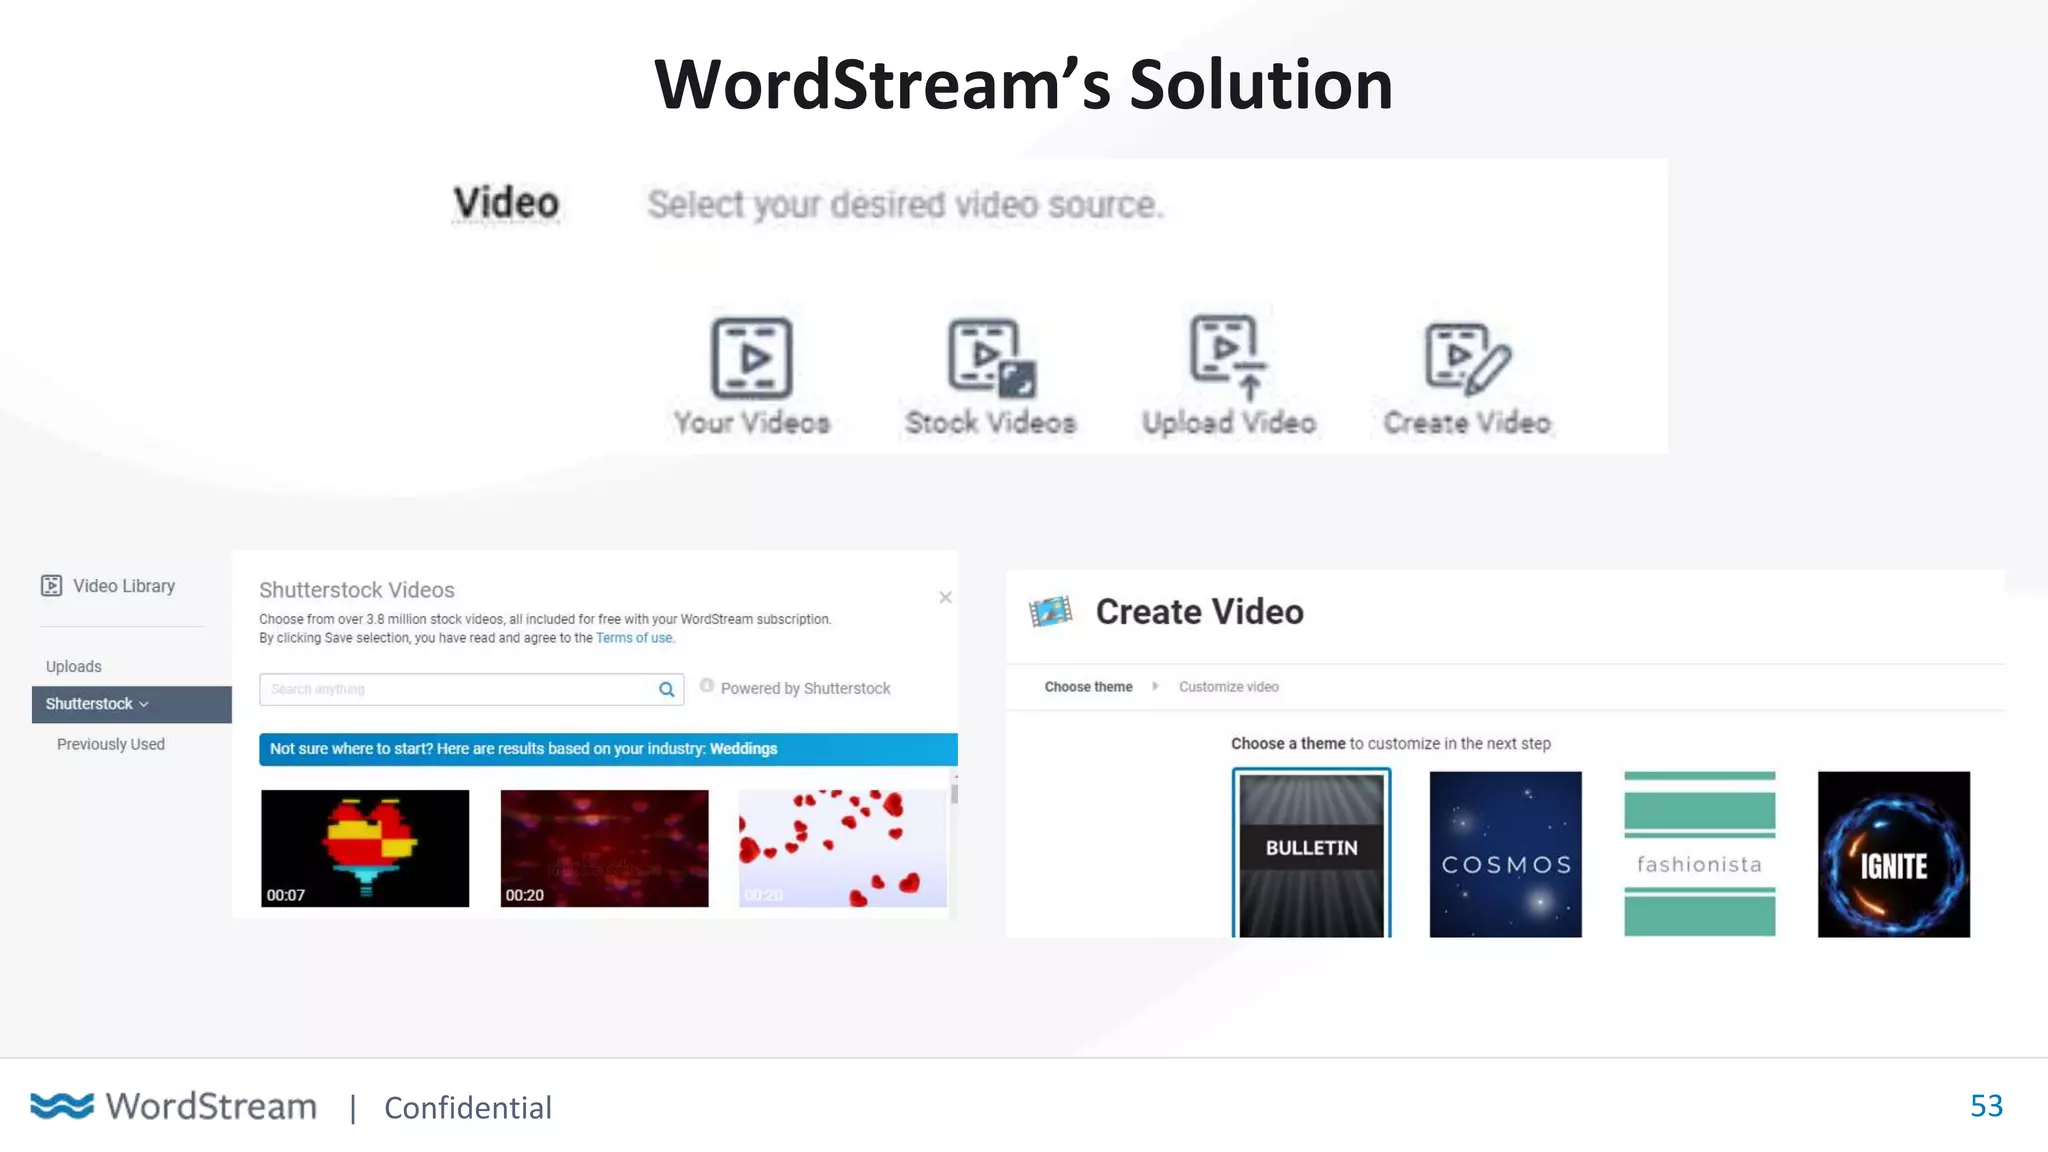2048x1152 pixels.
Task: Choose the BULLETIN theme
Action: (1311, 853)
